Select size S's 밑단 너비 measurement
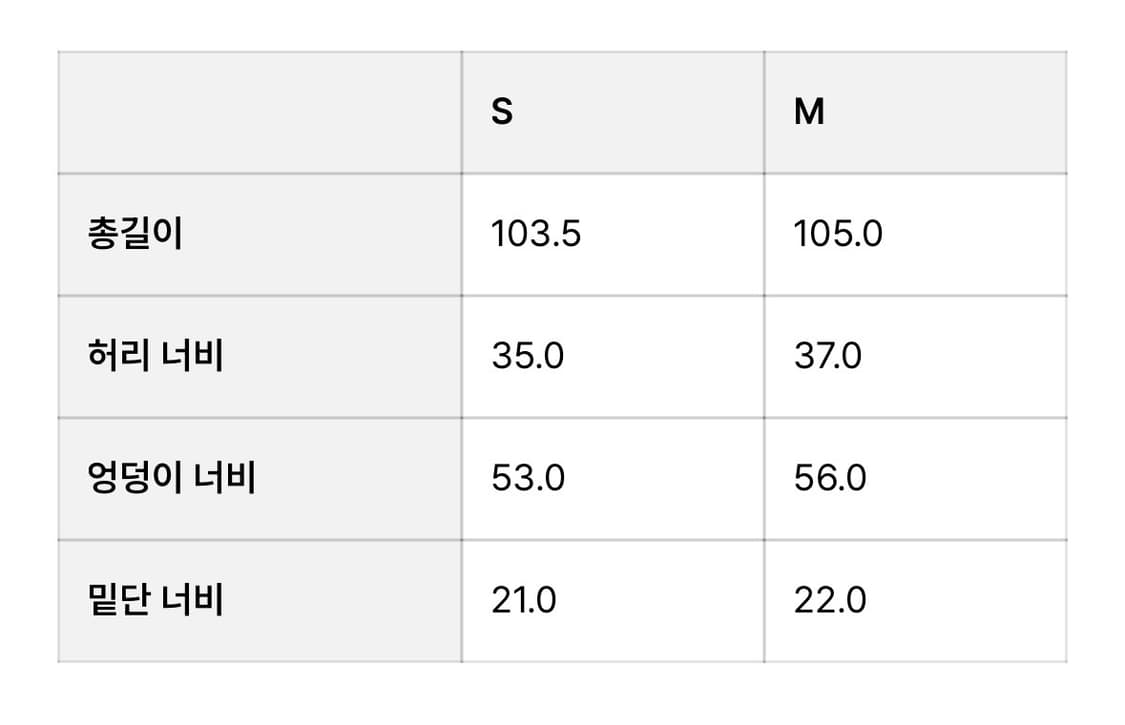Image resolution: width=1125 pixels, height=725 pixels. pos(524,600)
